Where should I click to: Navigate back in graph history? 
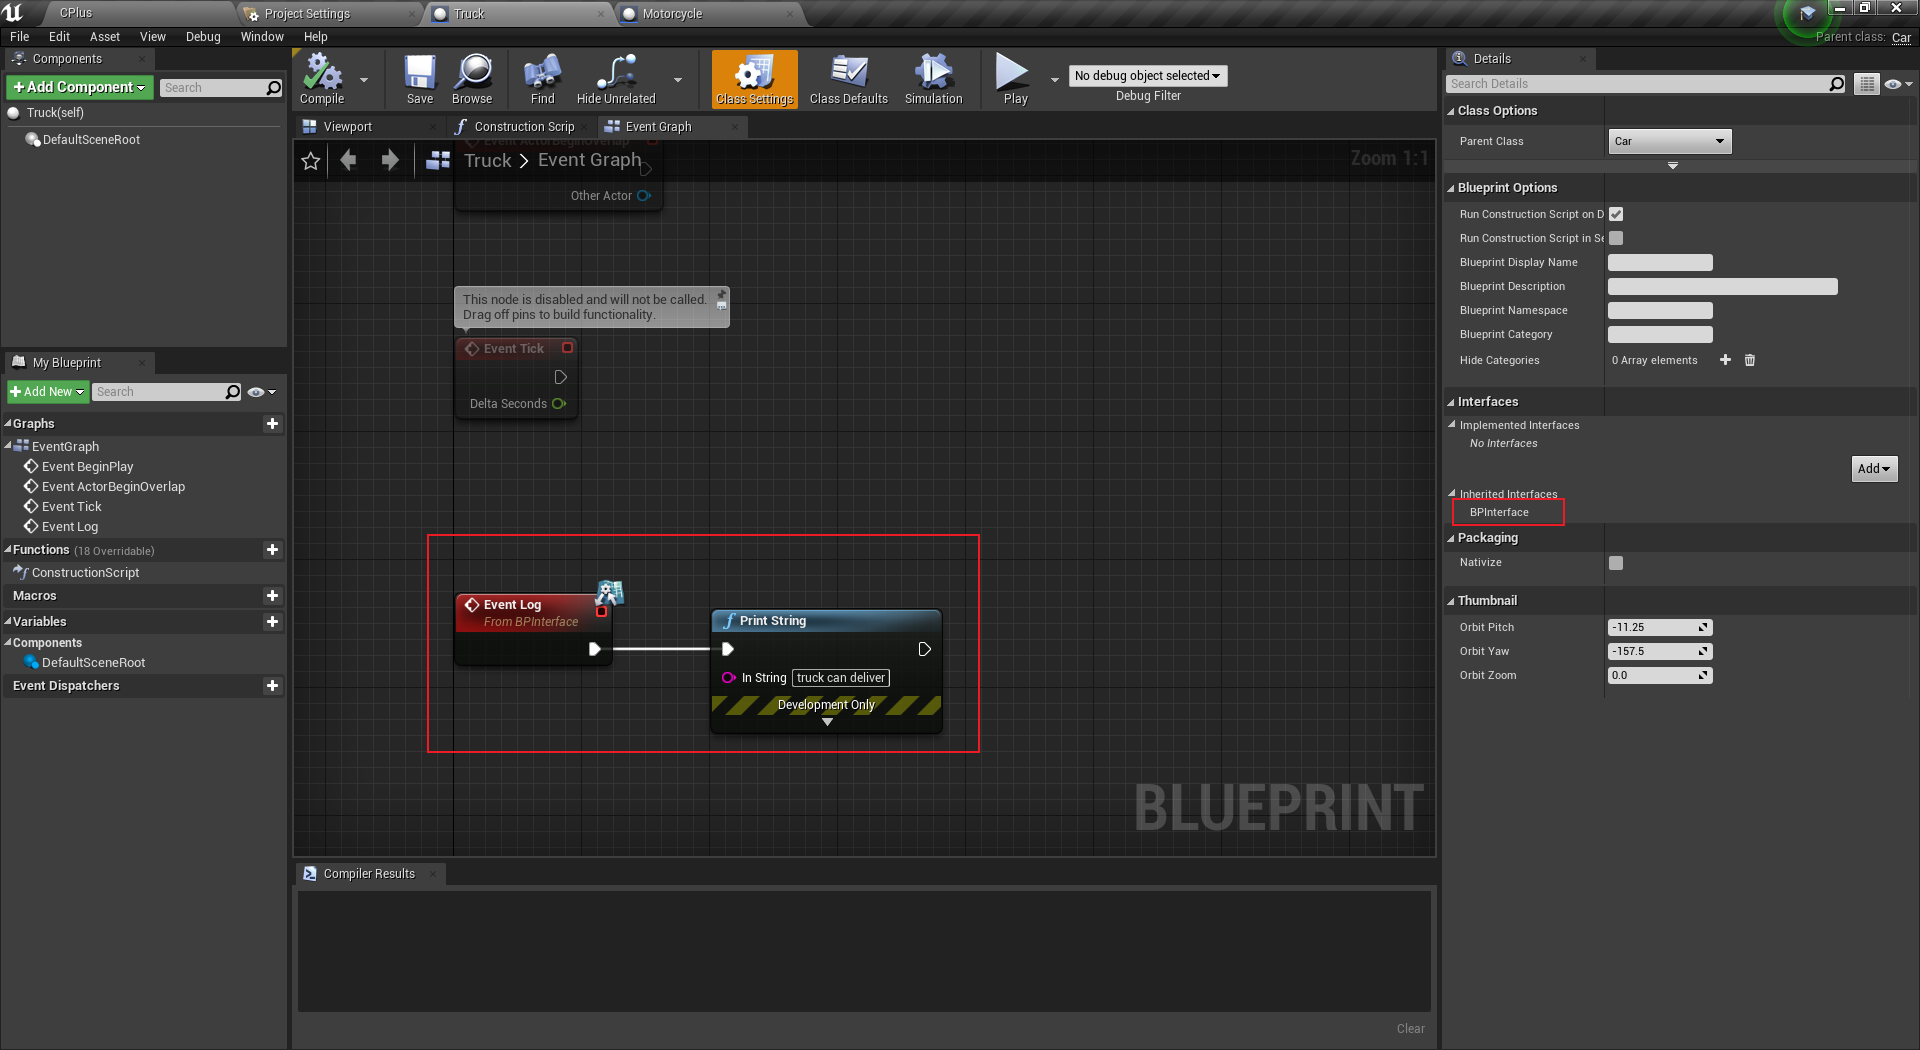[x=348, y=160]
